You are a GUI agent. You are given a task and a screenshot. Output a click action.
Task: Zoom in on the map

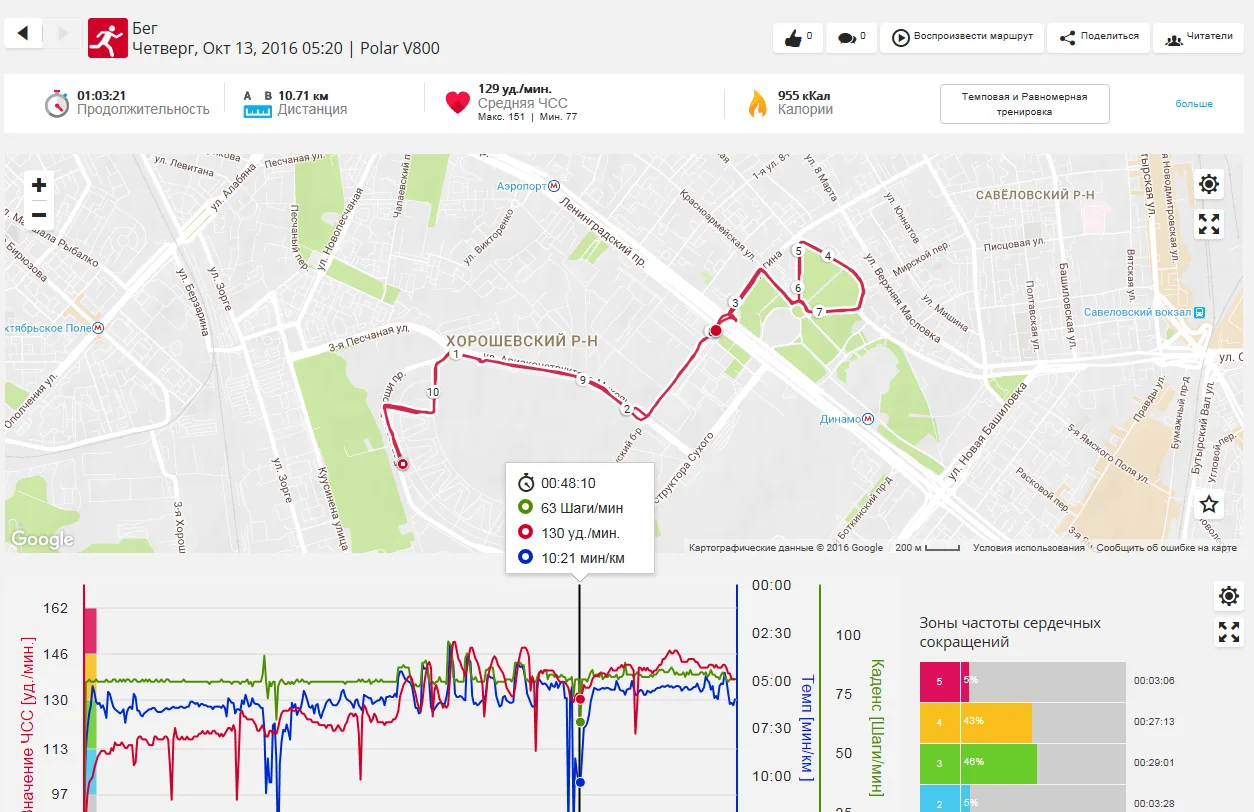(39, 185)
